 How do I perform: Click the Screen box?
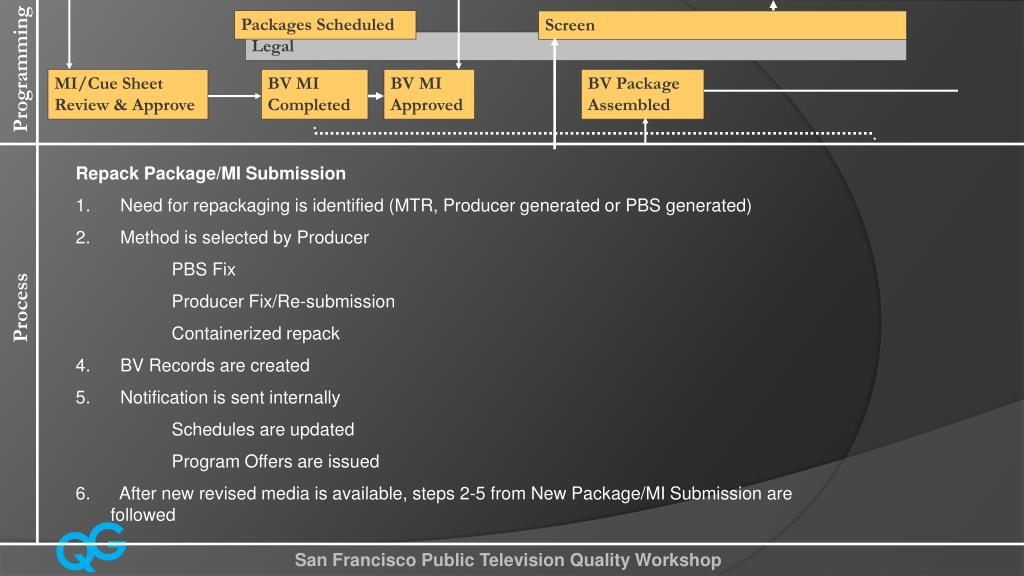(722, 25)
